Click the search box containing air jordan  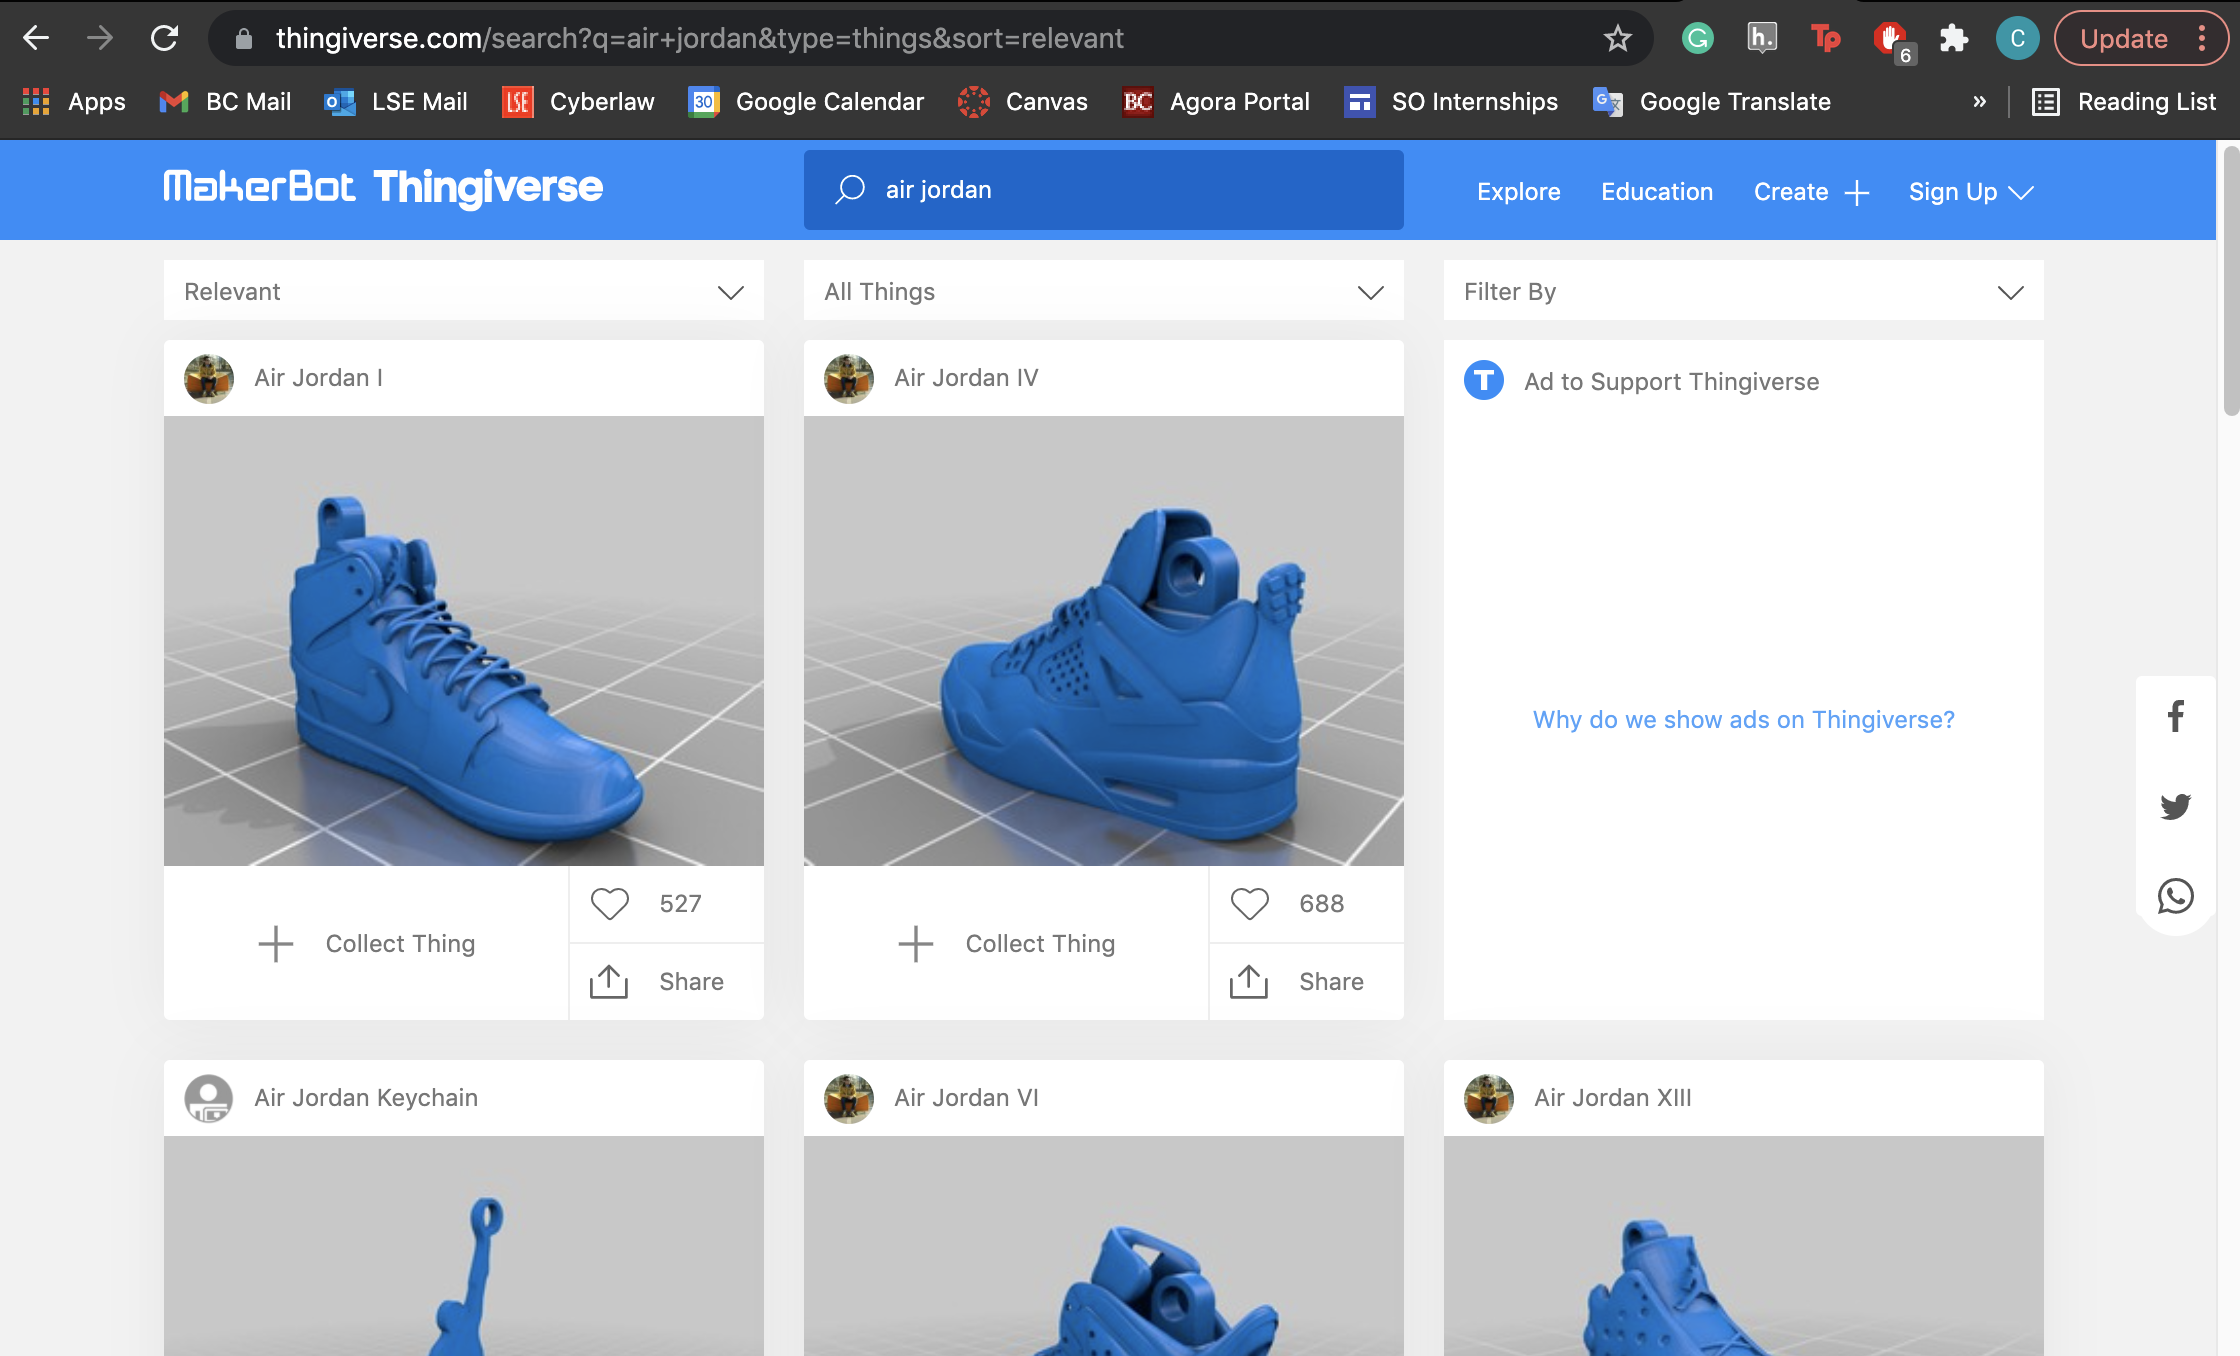1103,190
